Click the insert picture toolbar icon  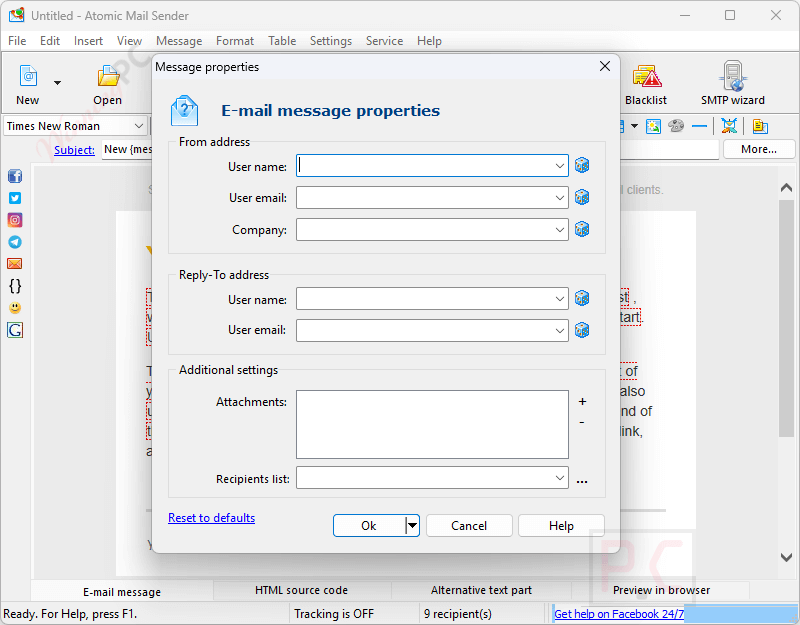click(653, 126)
